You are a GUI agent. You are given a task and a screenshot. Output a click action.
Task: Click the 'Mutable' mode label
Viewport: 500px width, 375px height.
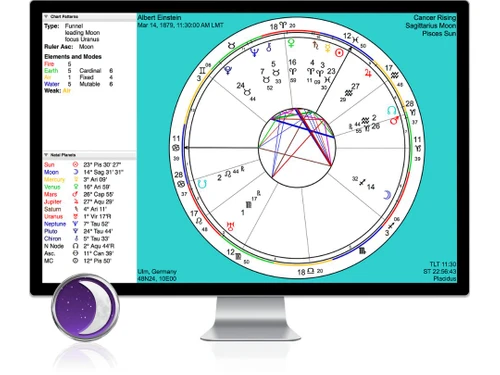(90, 84)
